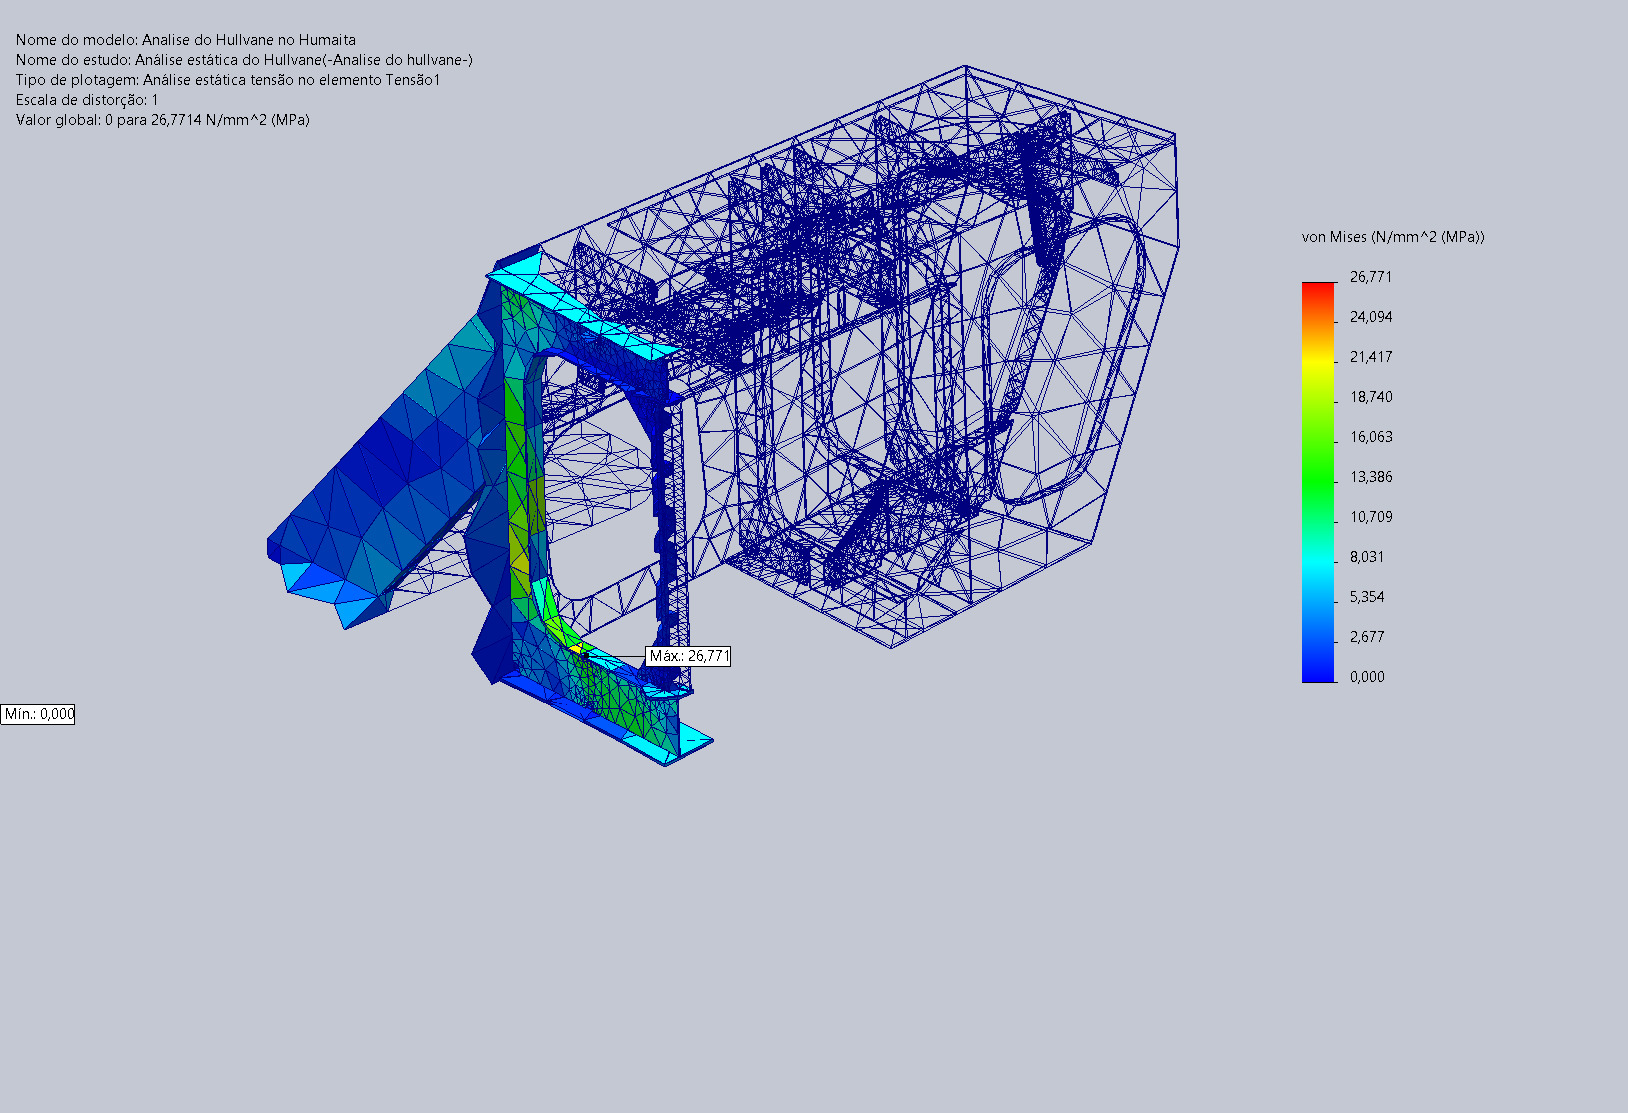Click the 'Nome do estudo' text line
Image resolution: width=1628 pixels, height=1113 pixels.
(x=244, y=60)
